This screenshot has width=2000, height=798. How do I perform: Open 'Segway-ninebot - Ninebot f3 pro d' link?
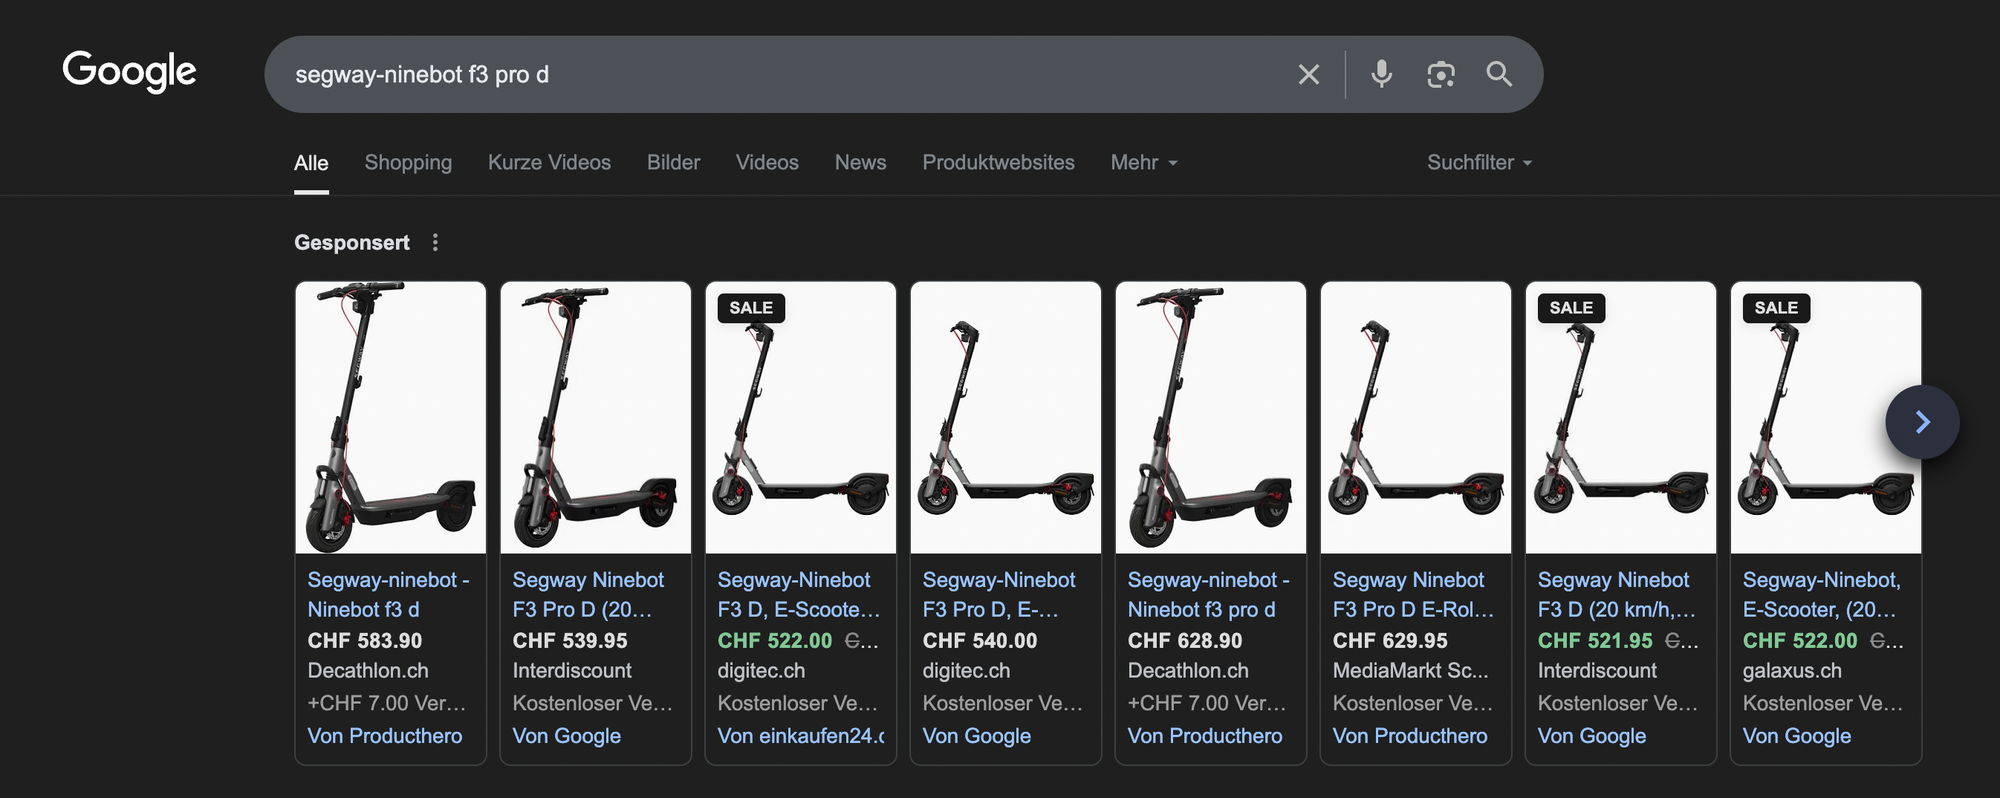[1208, 595]
